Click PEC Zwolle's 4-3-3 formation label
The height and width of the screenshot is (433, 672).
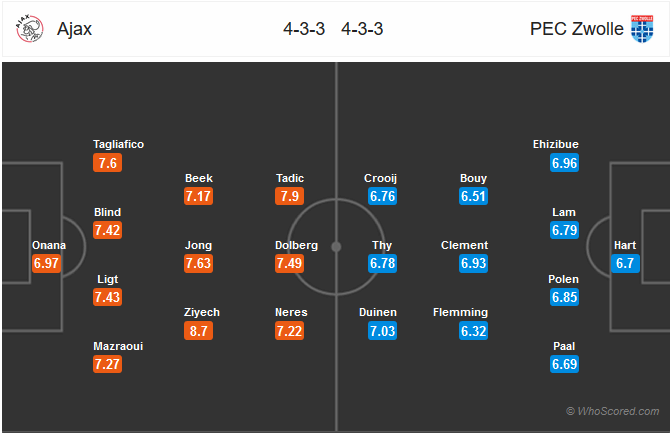tap(362, 29)
